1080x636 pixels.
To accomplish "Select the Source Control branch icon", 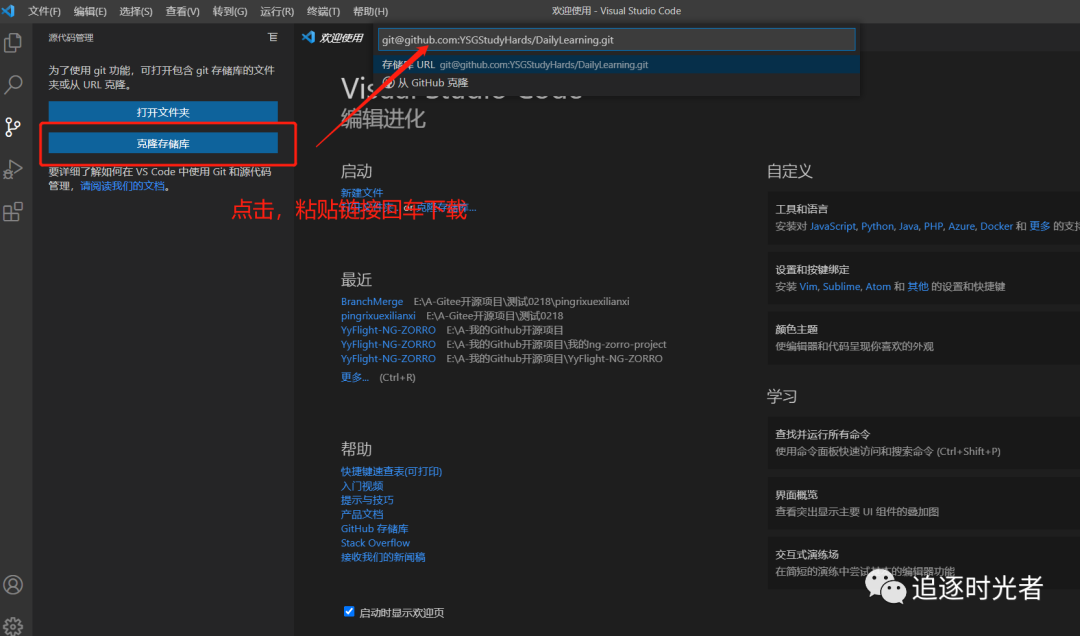I will [13, 127].
